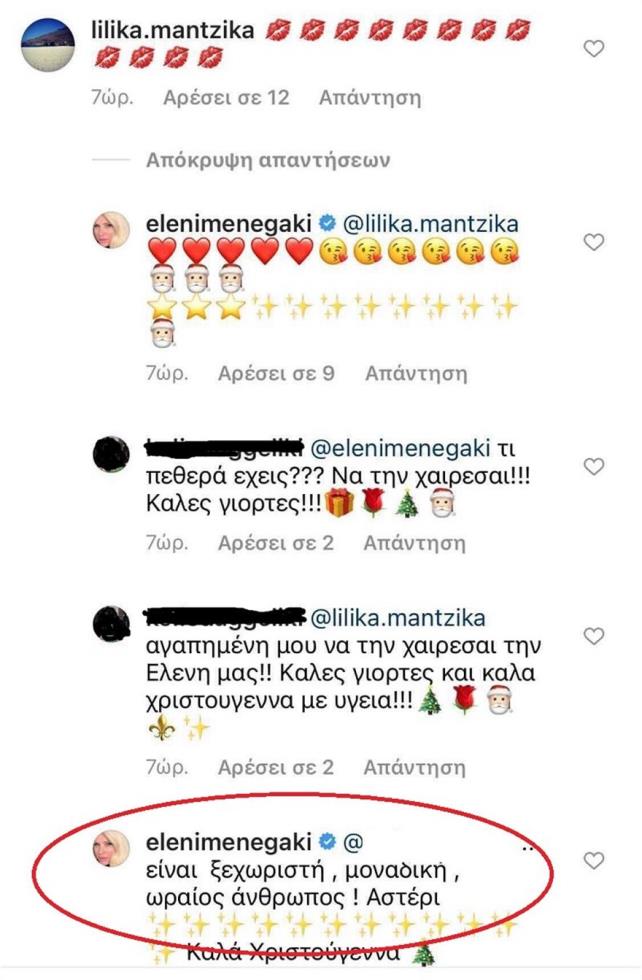The height and width of the screenshot is (980, 642).
Task: Open the dark avatar of the 'πεθερά' commenter
Action: pos(111,454)
